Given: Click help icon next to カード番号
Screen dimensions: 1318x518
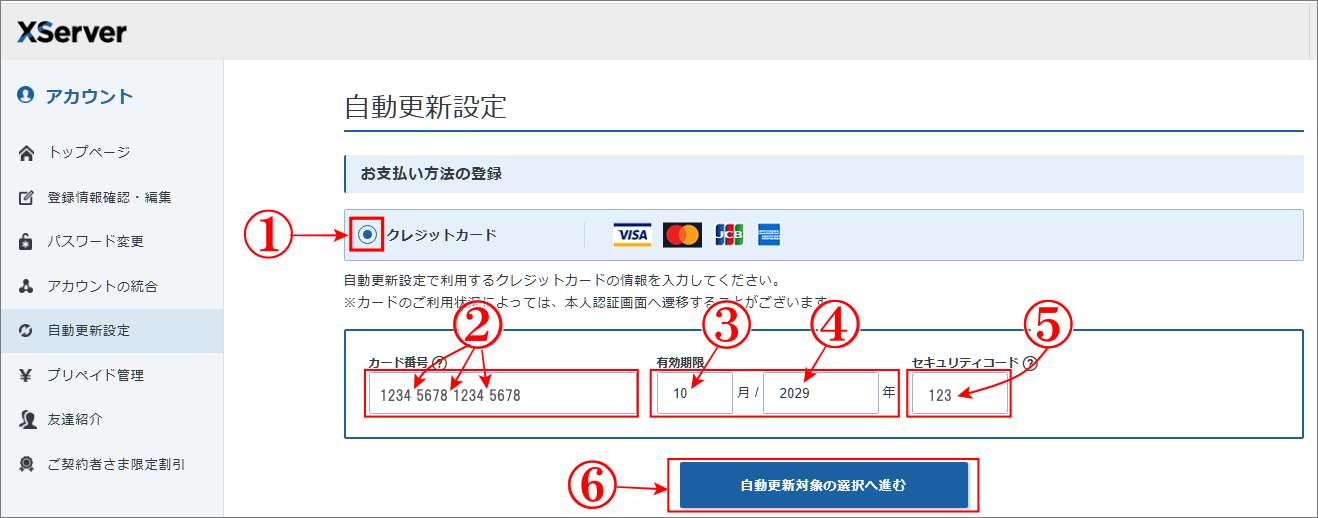Looking at the screenshot, I should (439, 362).
